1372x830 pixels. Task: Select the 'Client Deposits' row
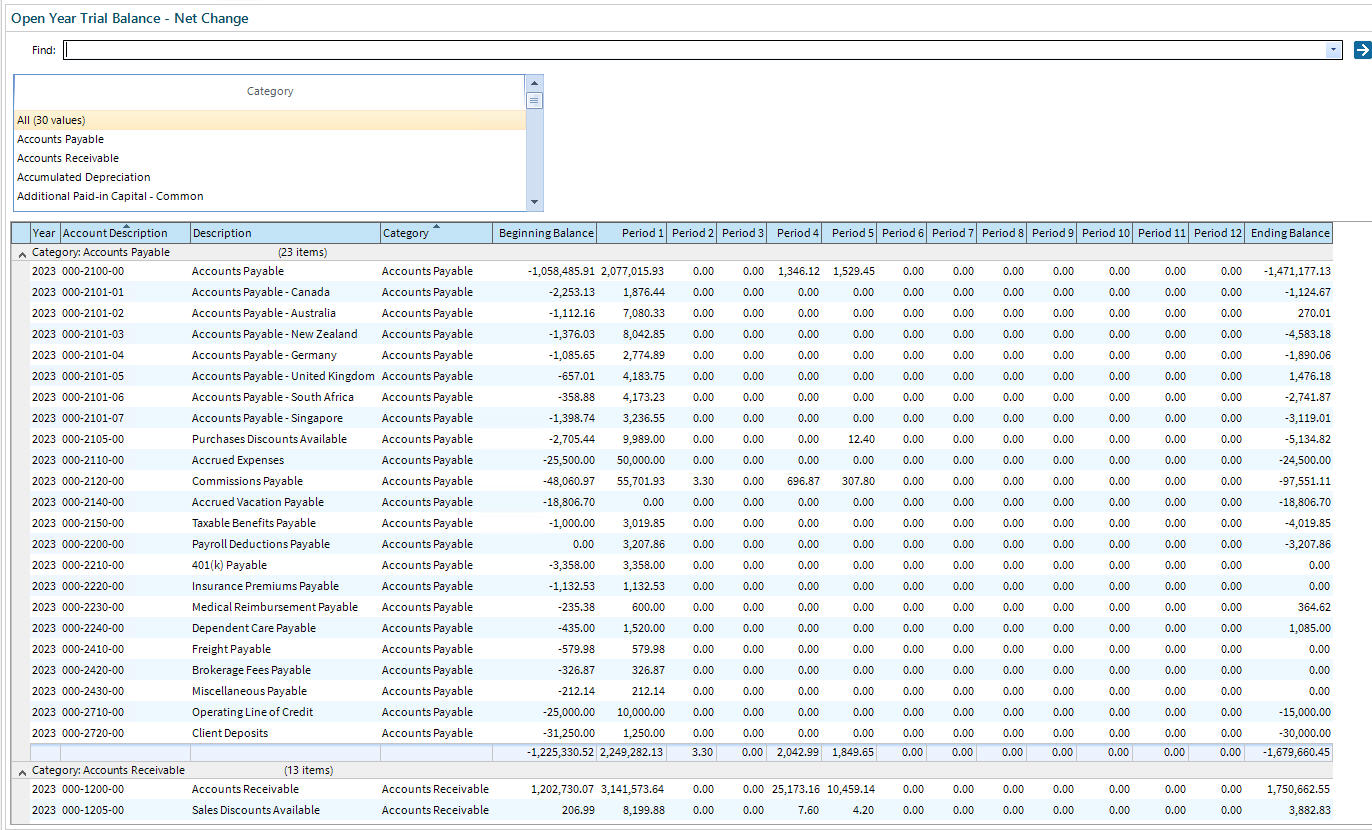[681, 733]
